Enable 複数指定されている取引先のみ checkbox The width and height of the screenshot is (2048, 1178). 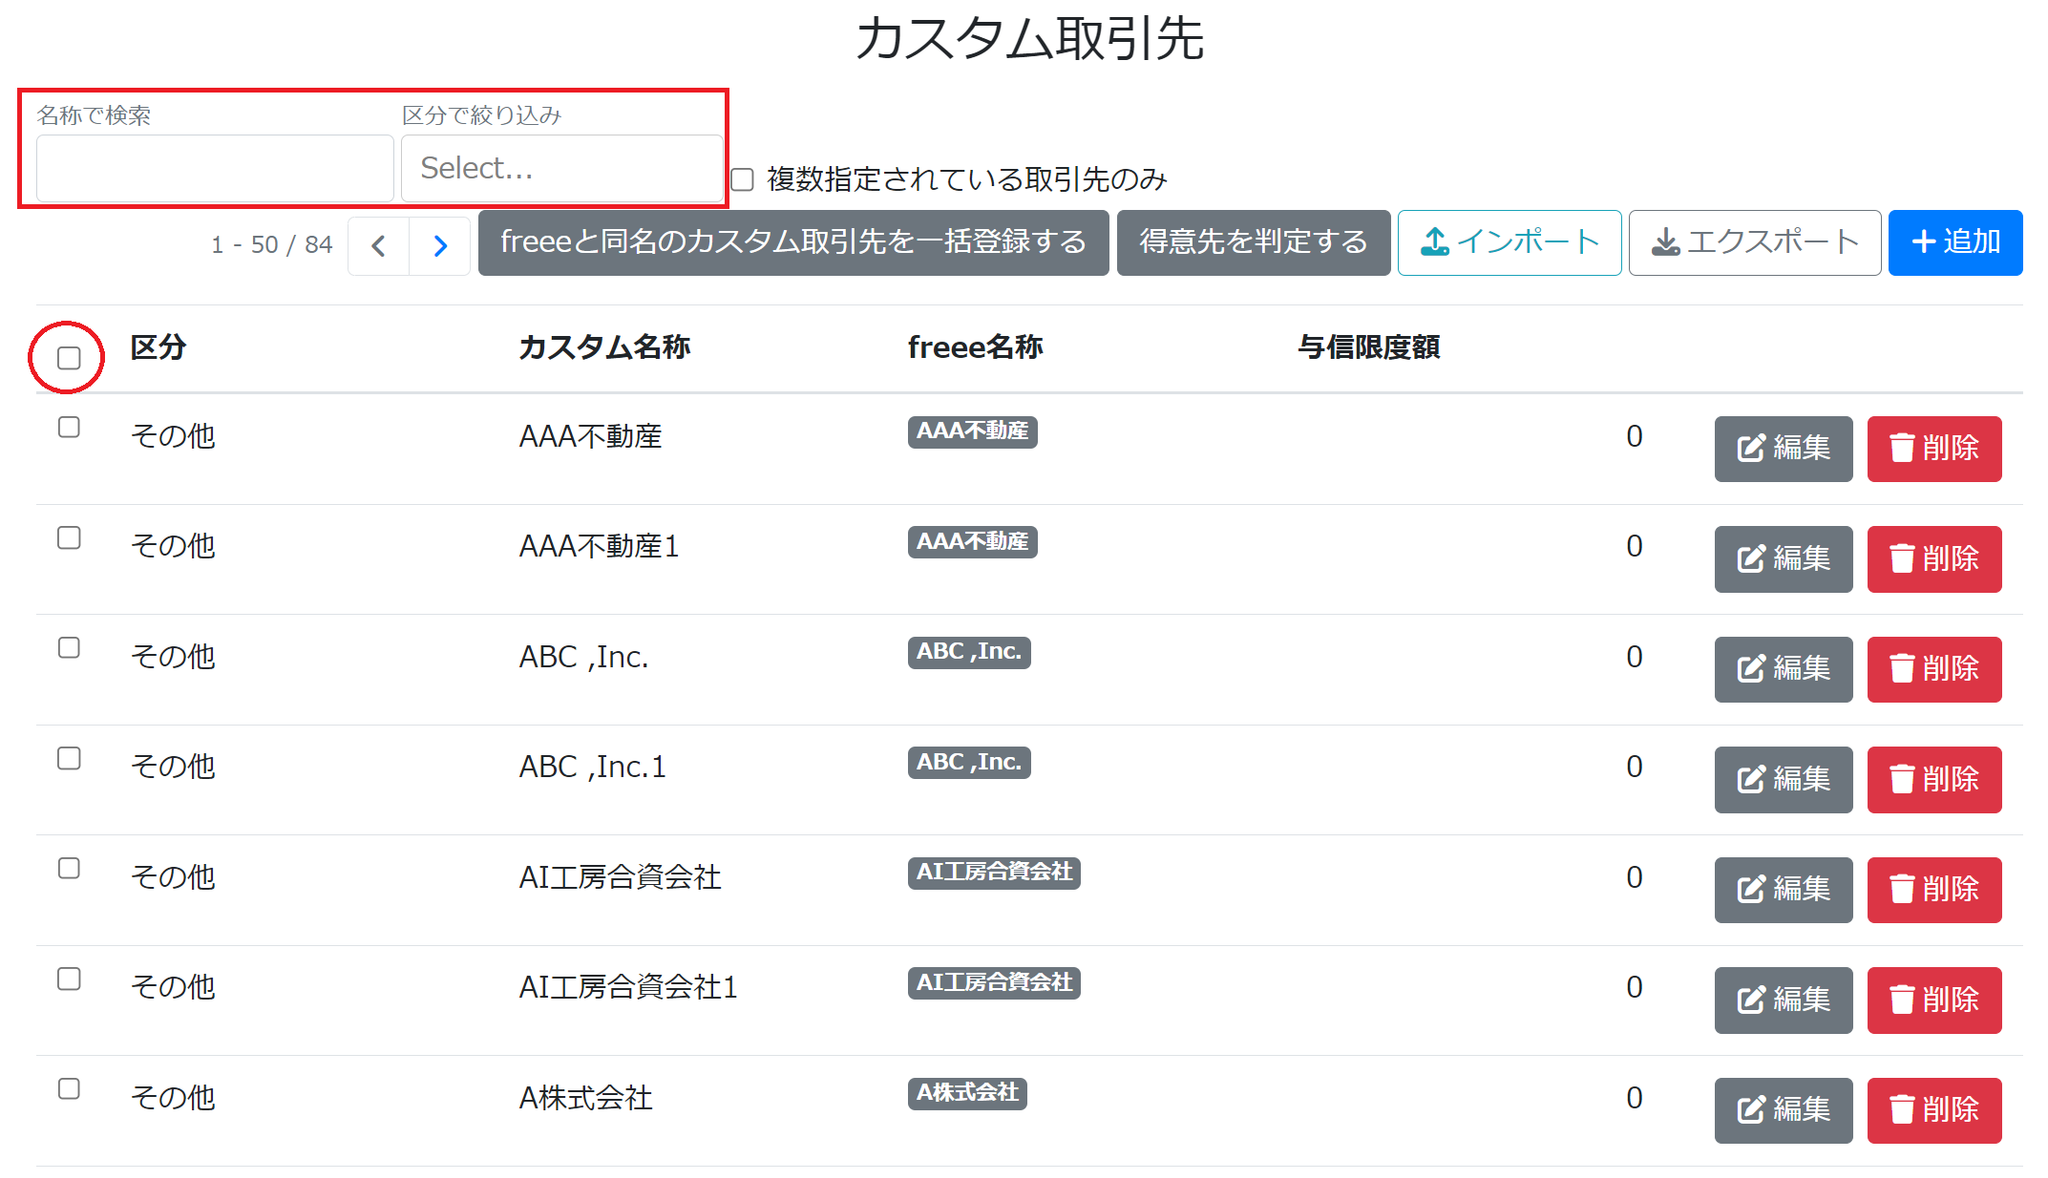pyautogui.click(x=742, y=180)
